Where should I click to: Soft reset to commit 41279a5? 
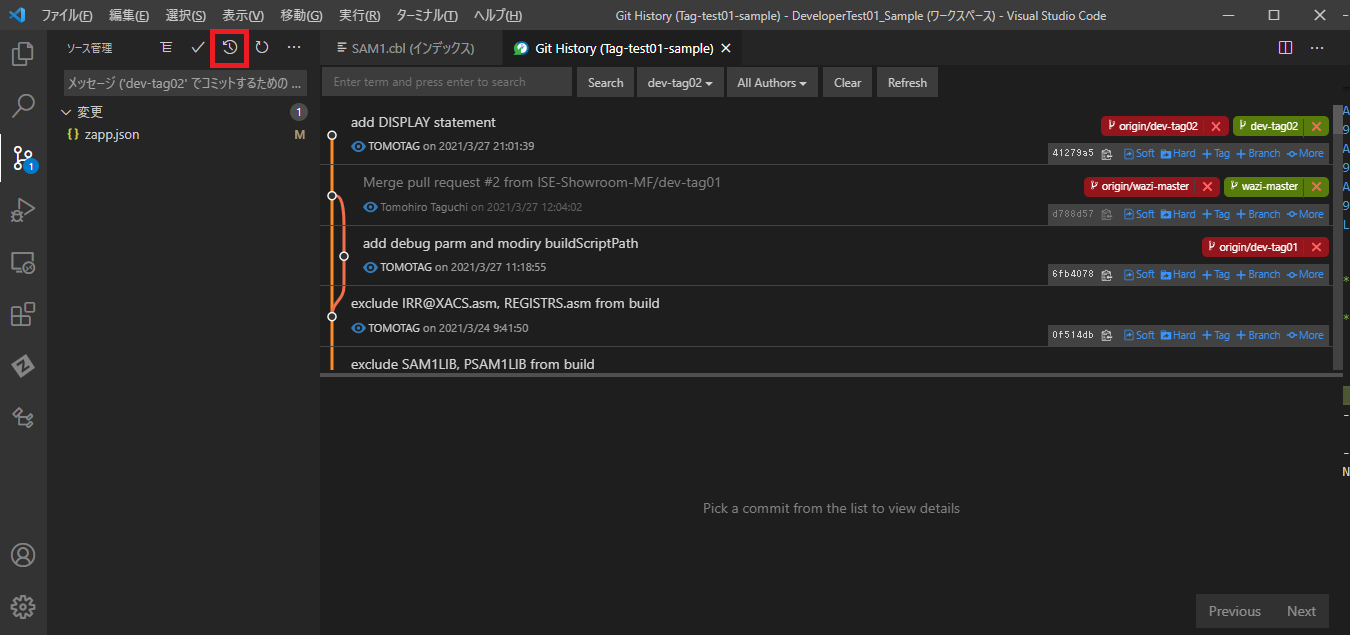coord(1139,154)
